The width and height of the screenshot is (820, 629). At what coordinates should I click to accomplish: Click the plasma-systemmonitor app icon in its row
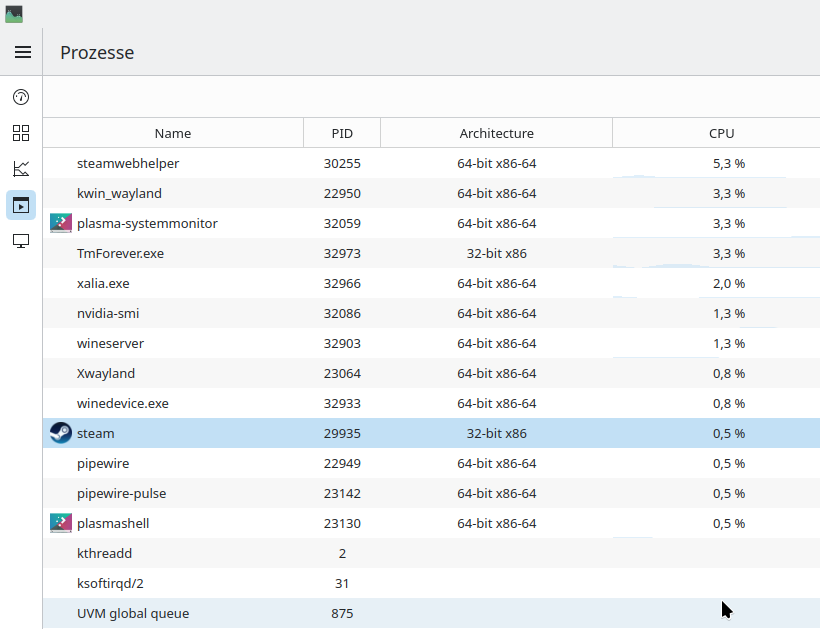pyautogui.click(x=60, y=223)
